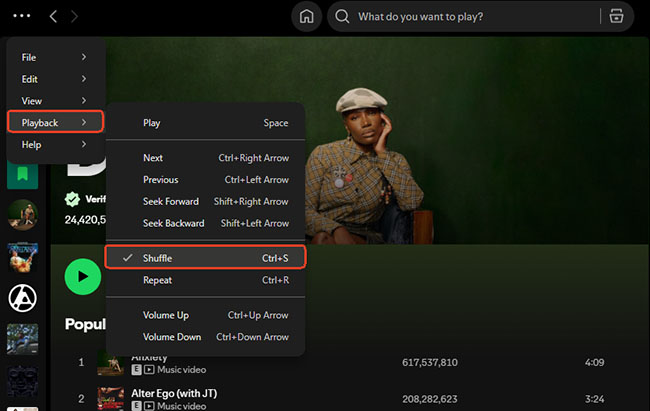Viewport: 650px width, 411px height.
Task: Go forward with the right arrow
Action: click(x=74, y=17)
